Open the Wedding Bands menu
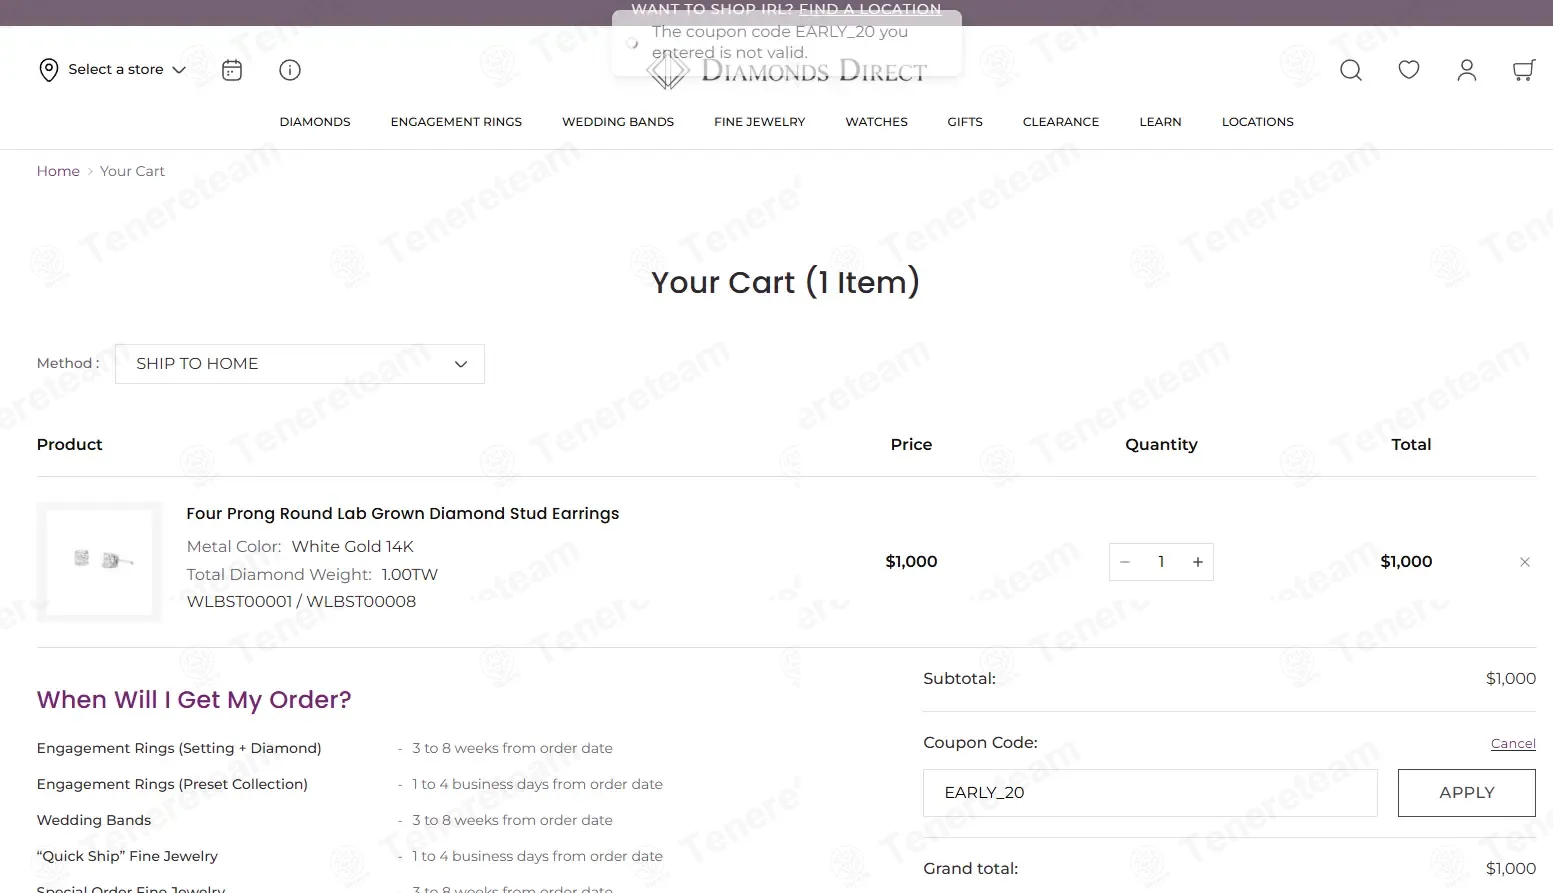 [618, 122]
